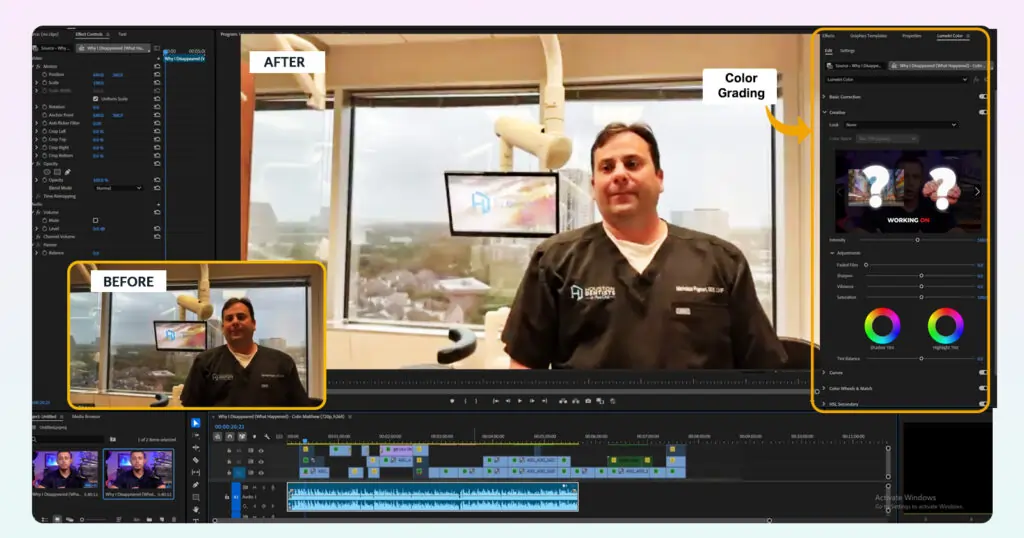1024x538 pixels.
Task: Open the Blend Mode dropdown
Action: pos(118,188)
